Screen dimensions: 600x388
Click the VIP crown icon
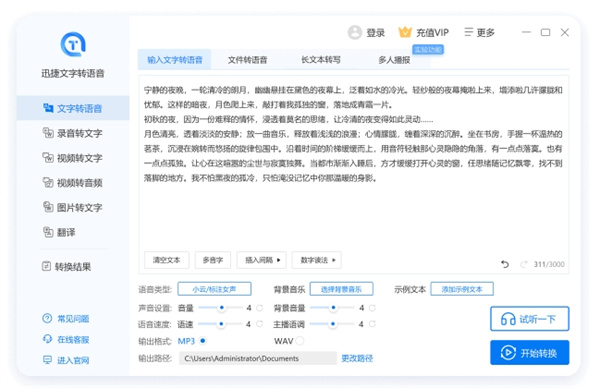[405, 32]
